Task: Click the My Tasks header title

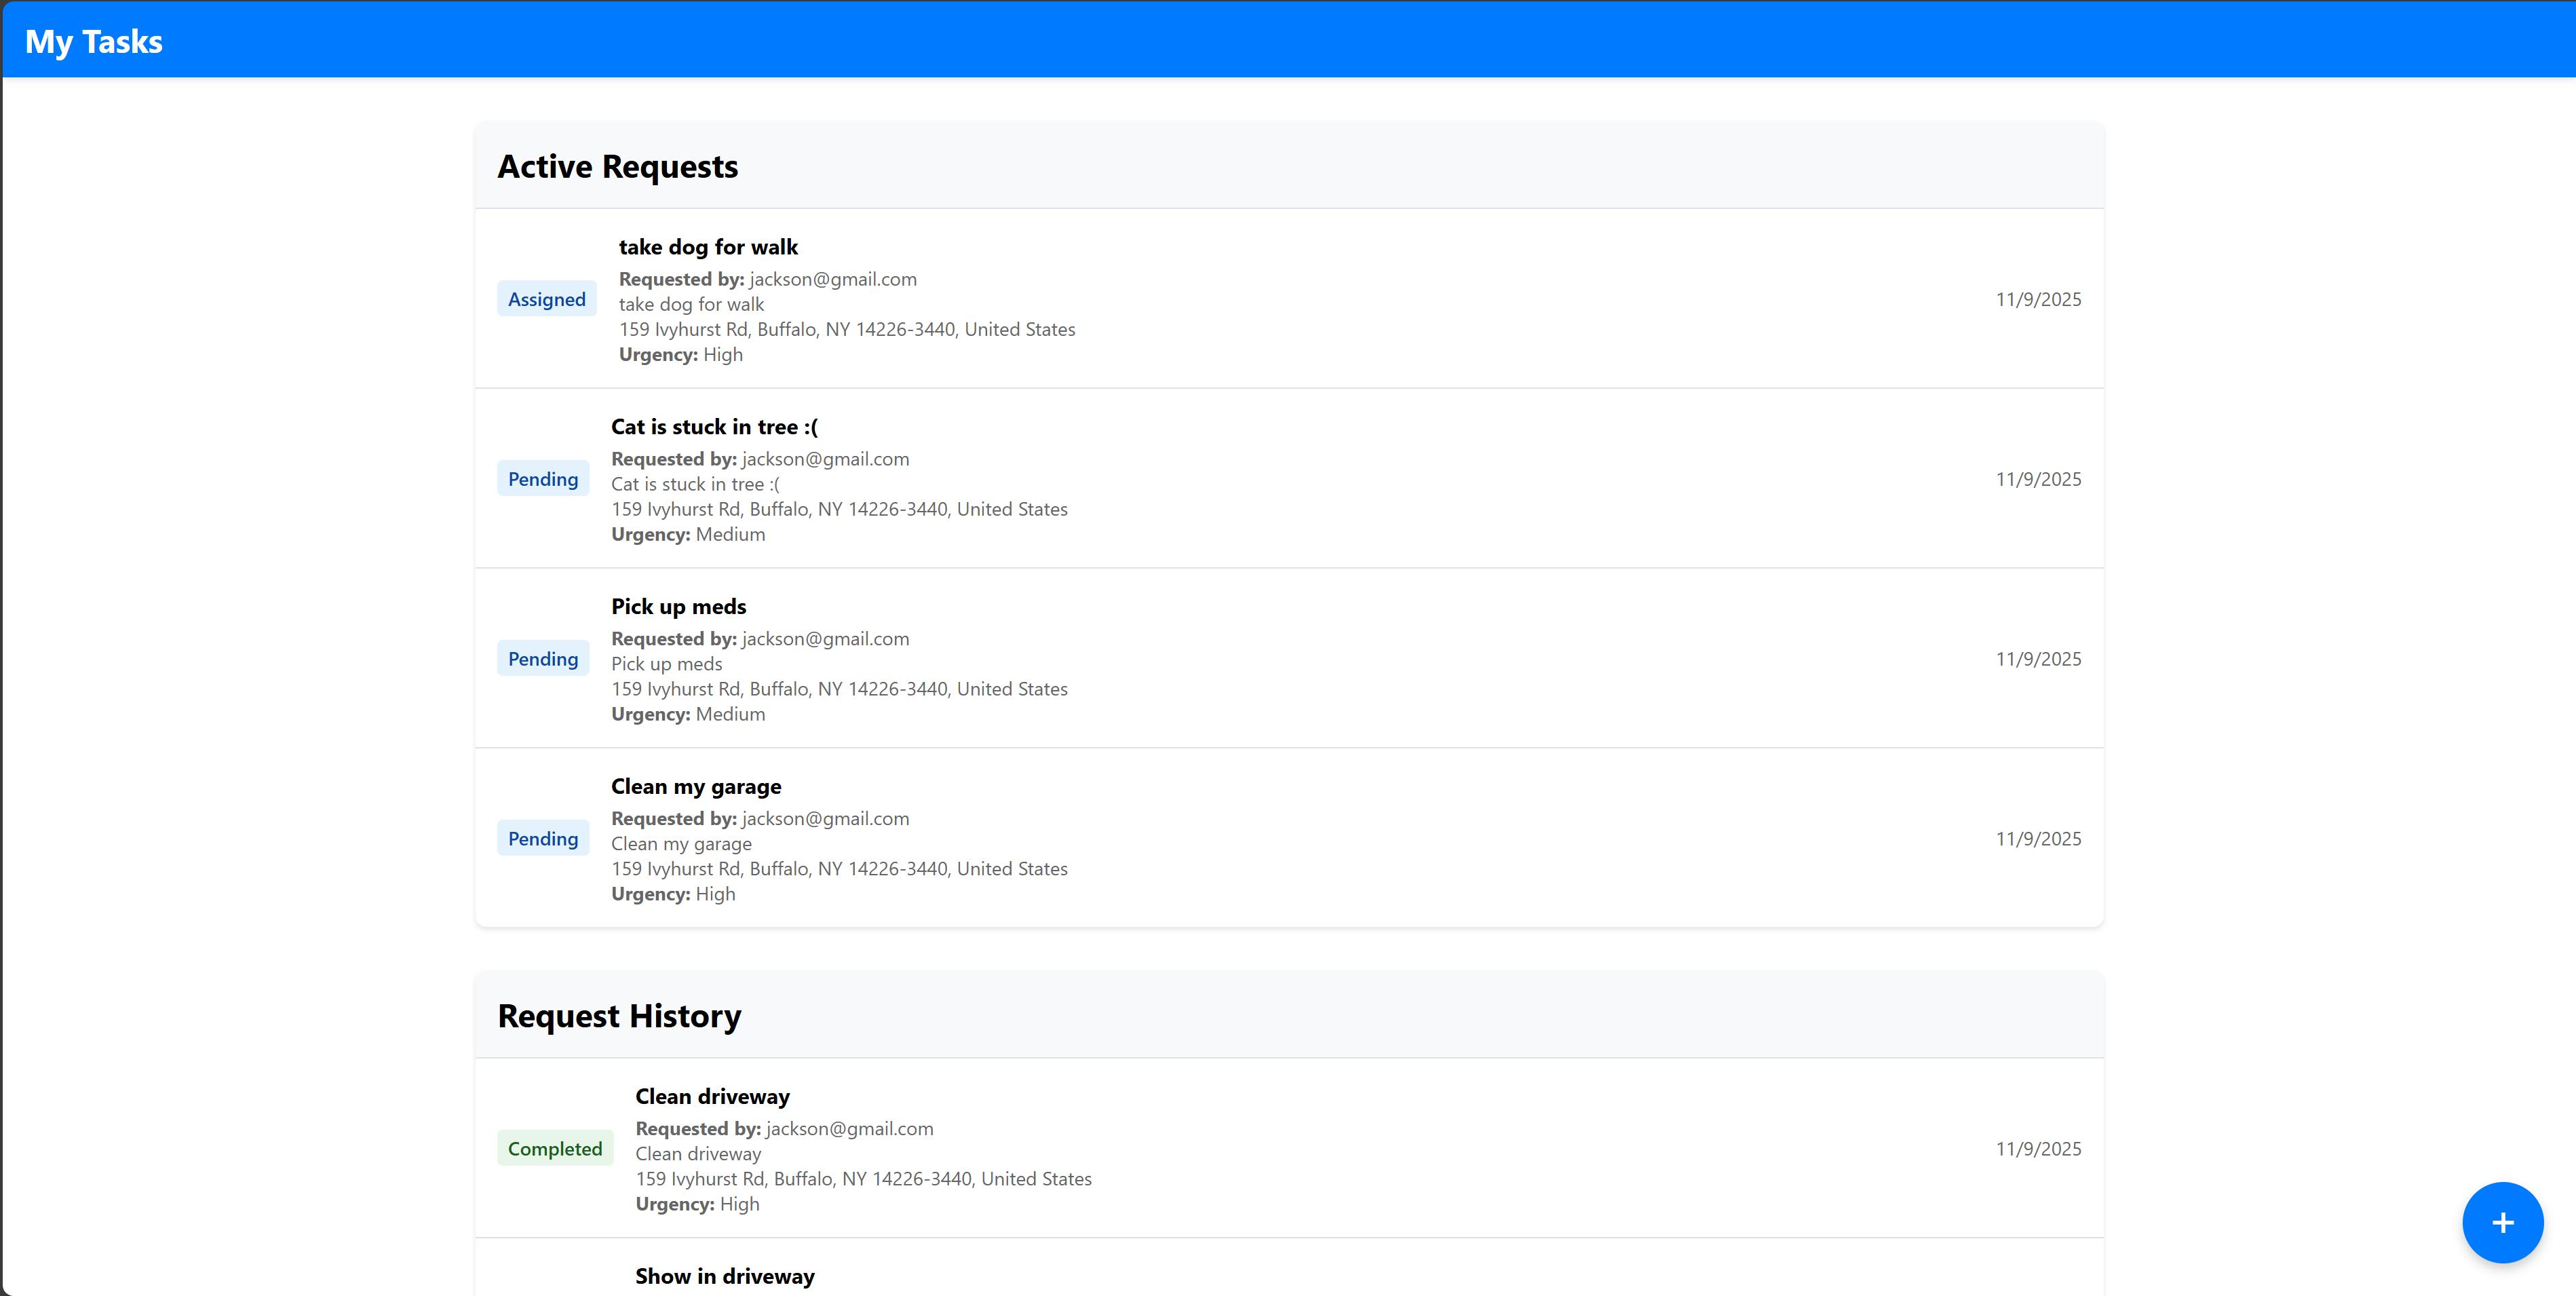Action: [94, 42]
